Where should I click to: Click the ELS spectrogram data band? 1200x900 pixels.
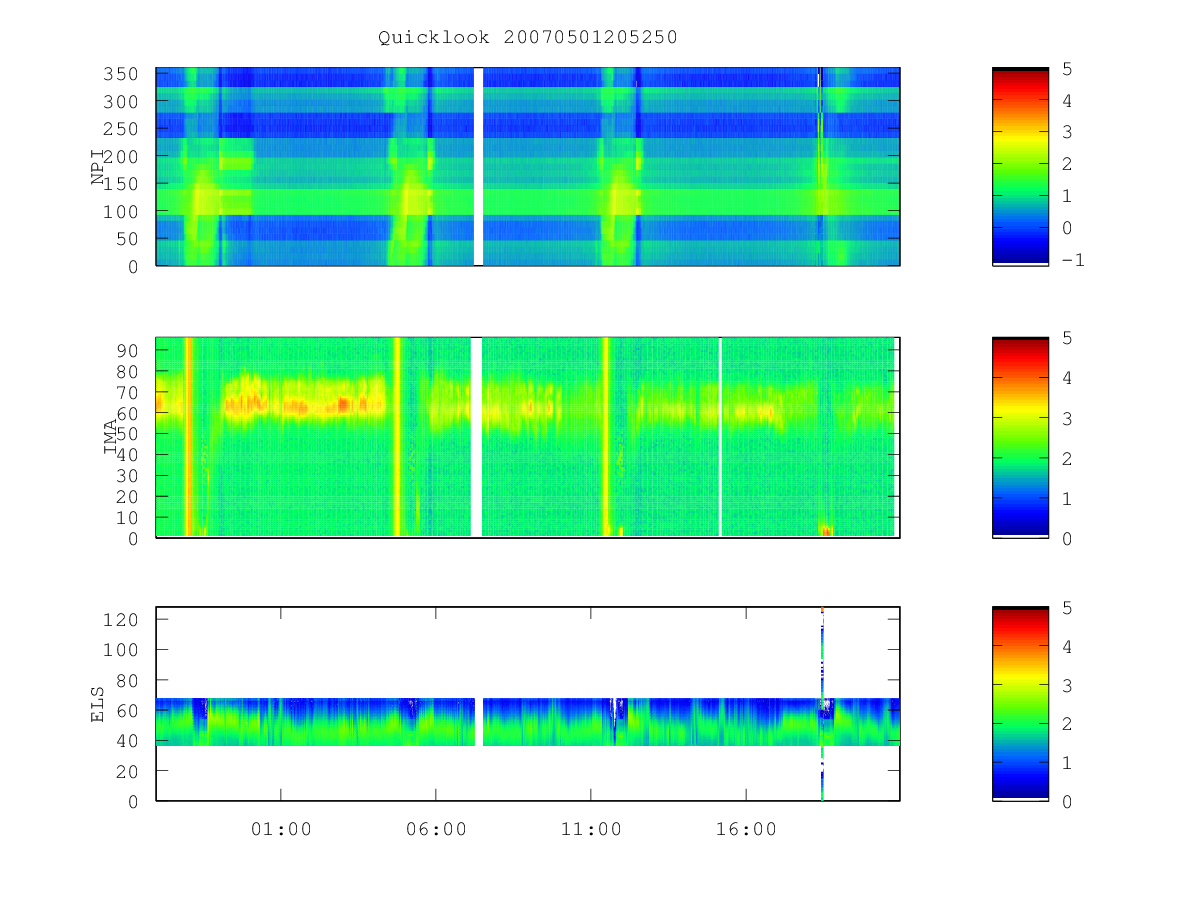(x=528, y=721)
